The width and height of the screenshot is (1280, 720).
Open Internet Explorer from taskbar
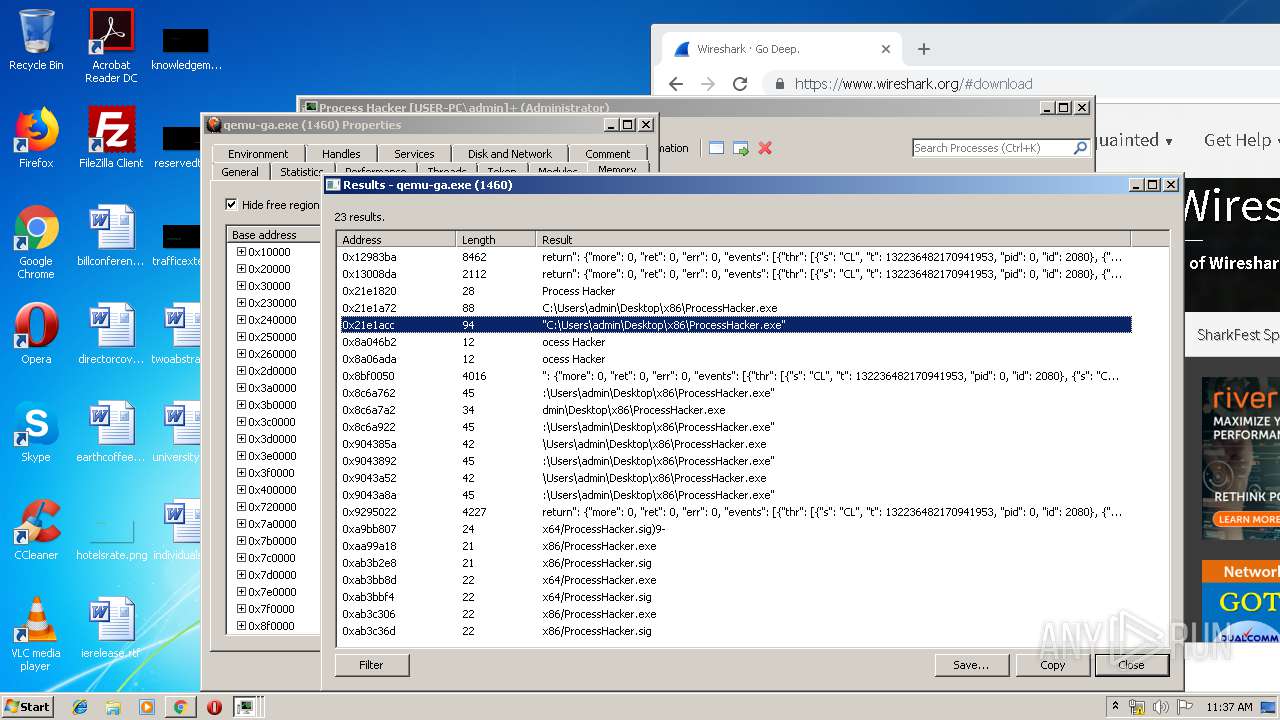click(80, 707)
